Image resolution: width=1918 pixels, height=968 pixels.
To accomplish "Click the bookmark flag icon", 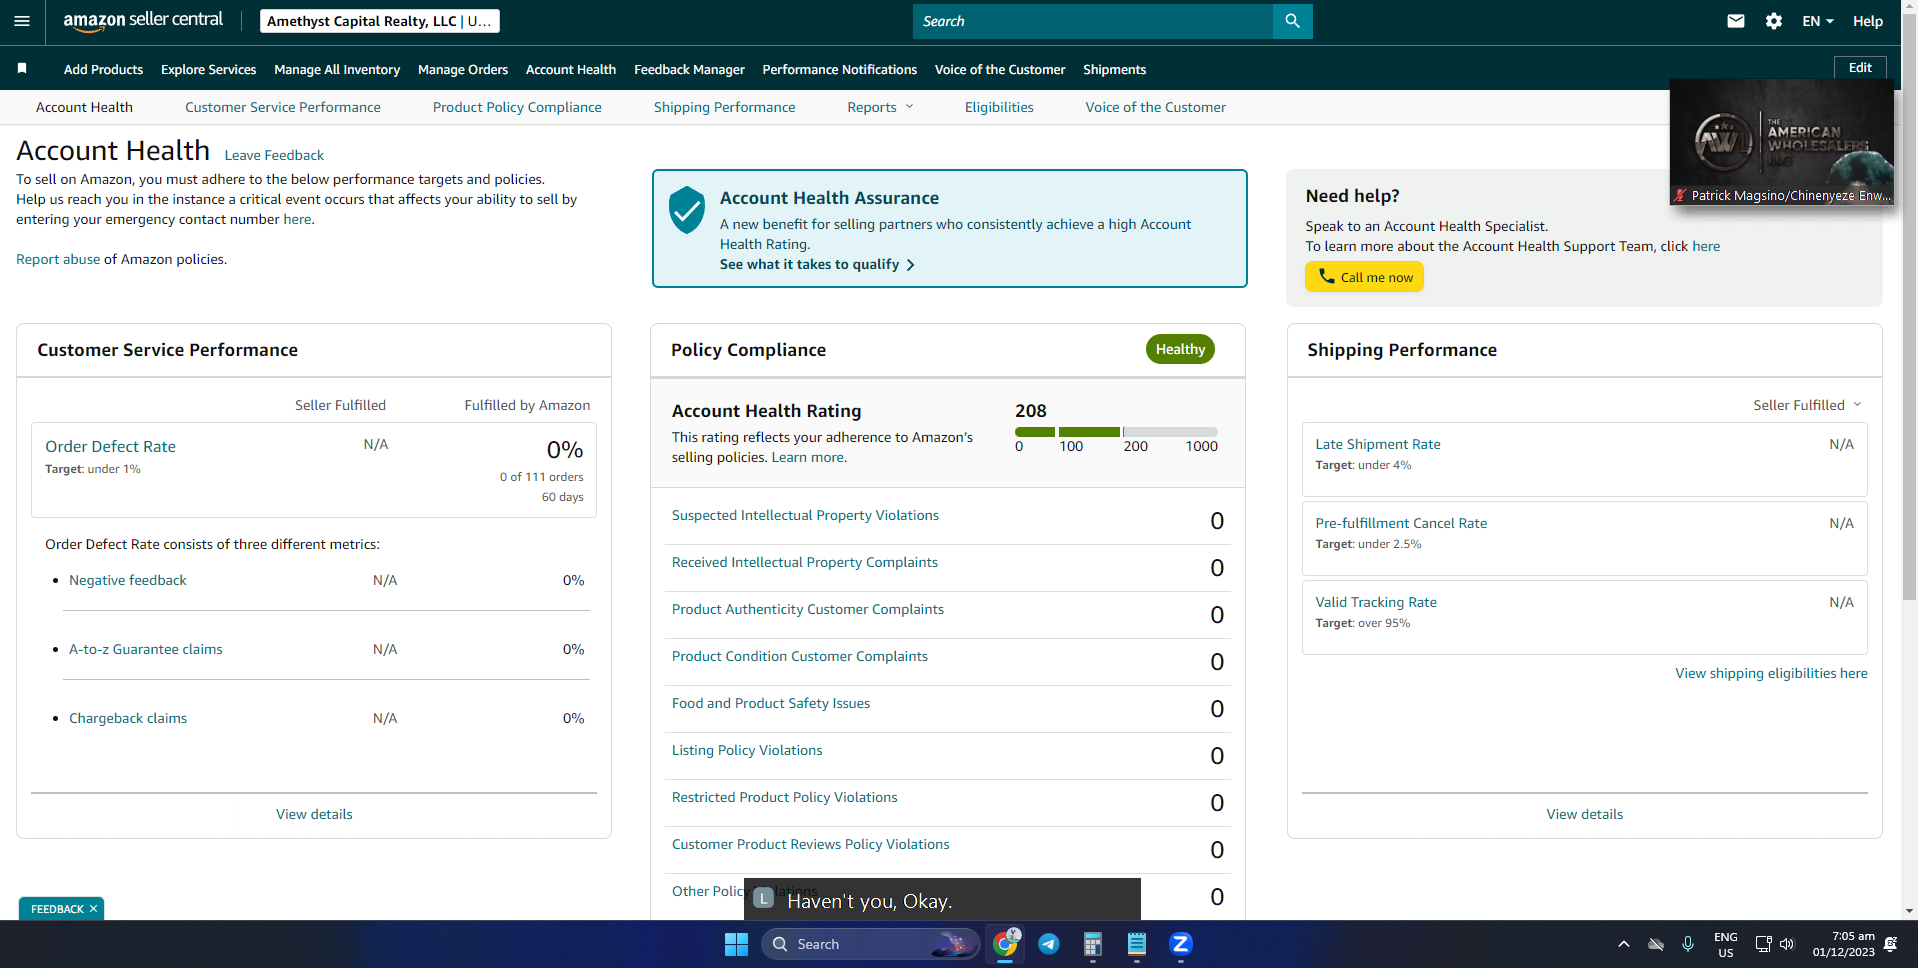I will (x=22, y=68).
